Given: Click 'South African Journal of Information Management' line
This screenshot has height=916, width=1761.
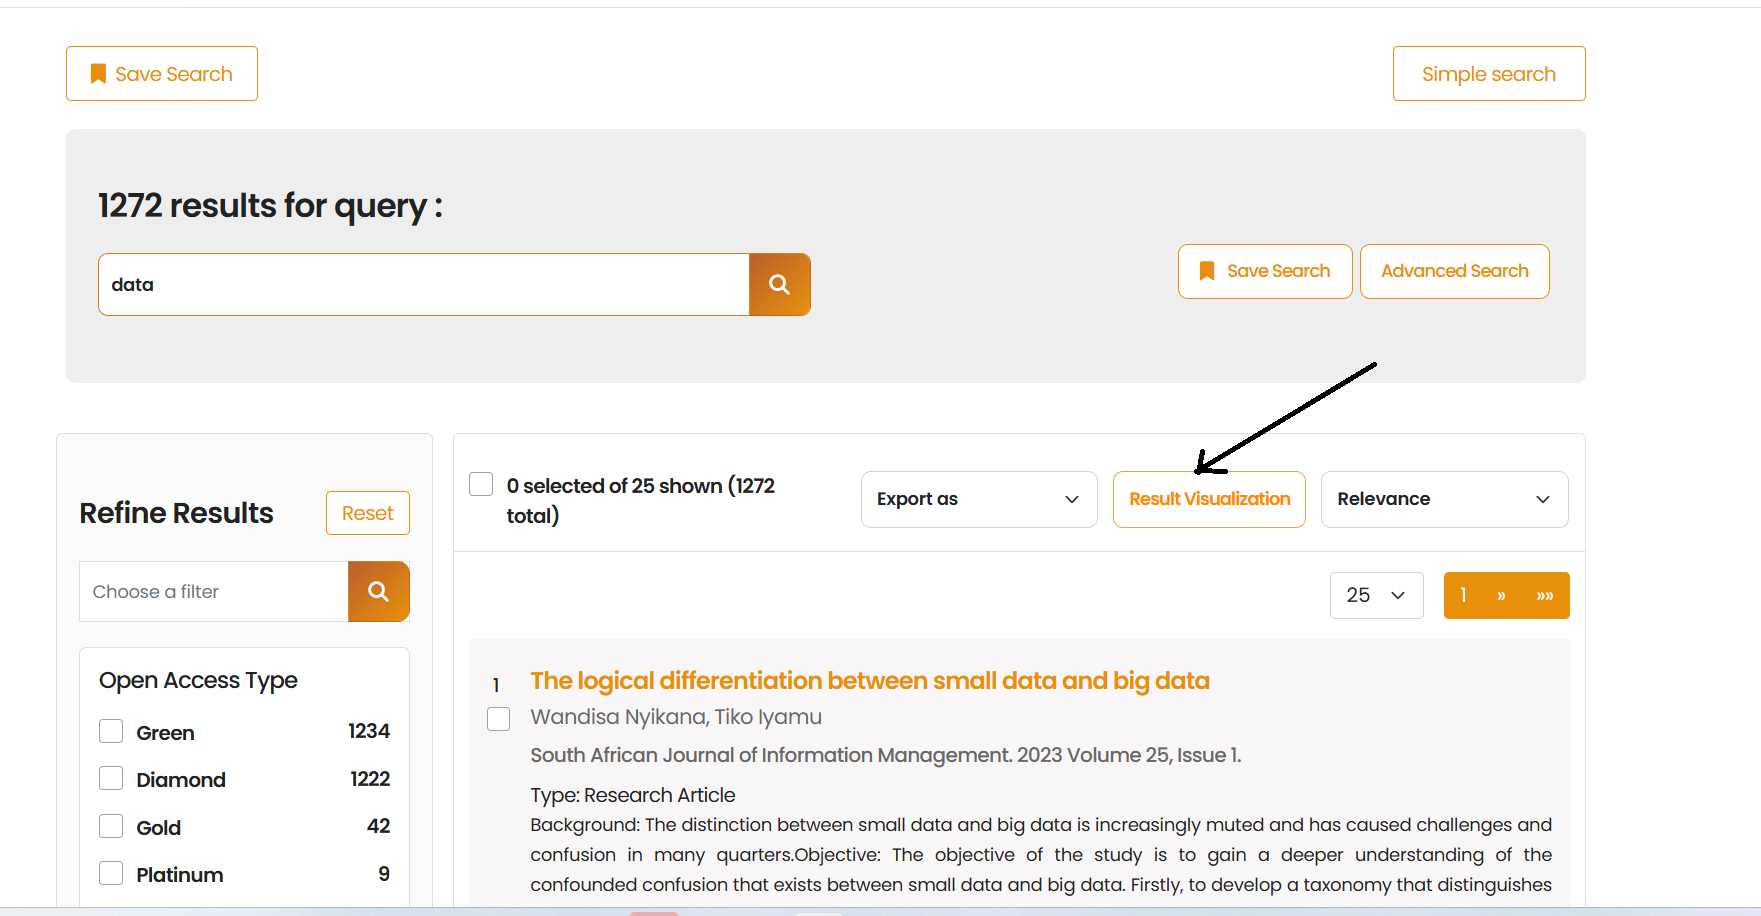Looking at the screenshot, I should pos(886,755).
